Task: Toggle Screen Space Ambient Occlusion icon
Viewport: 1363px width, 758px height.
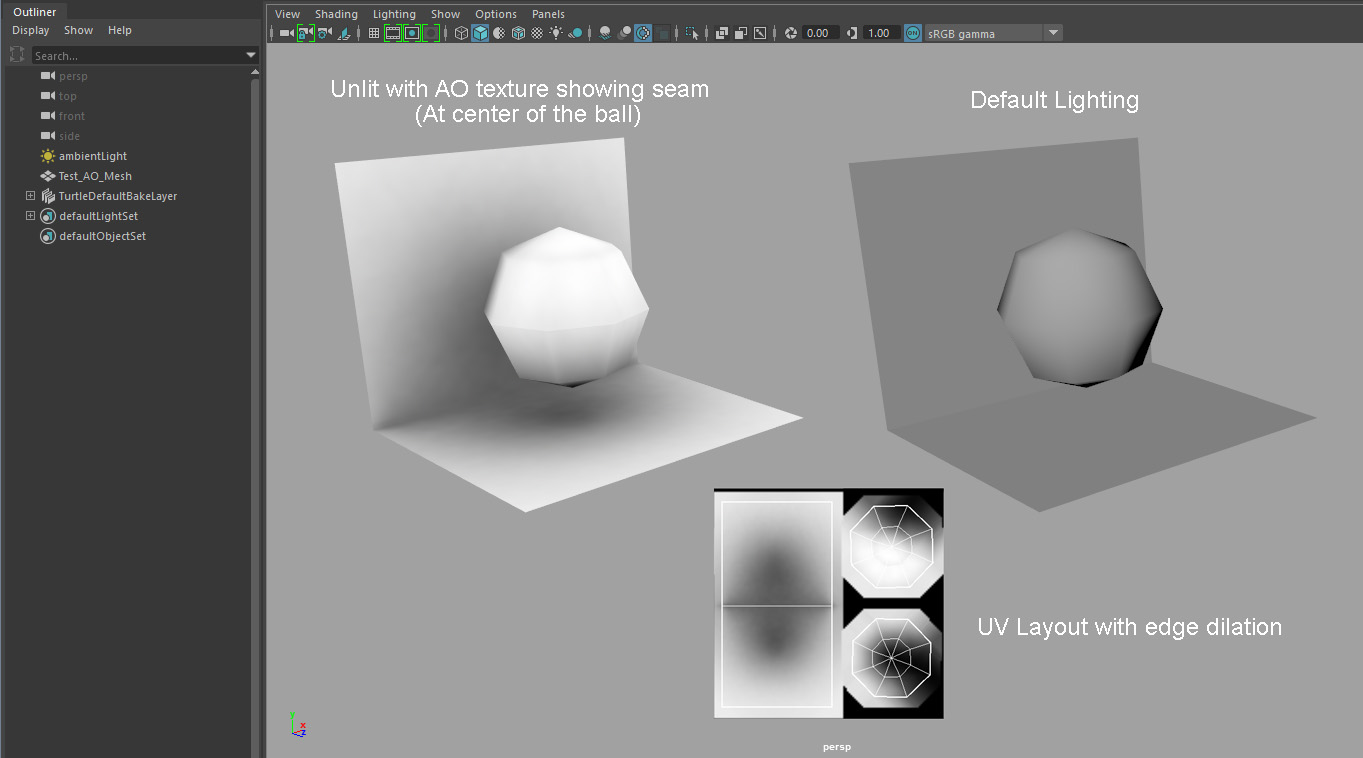Action: 605,33
